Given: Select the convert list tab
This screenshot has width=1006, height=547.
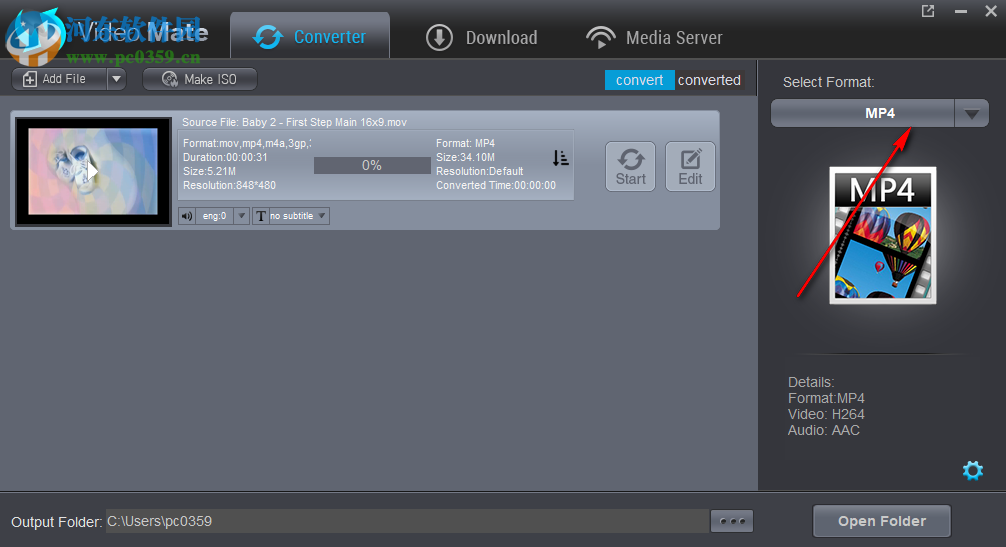Looking at the screenshot, I should [x=639, y=80].
